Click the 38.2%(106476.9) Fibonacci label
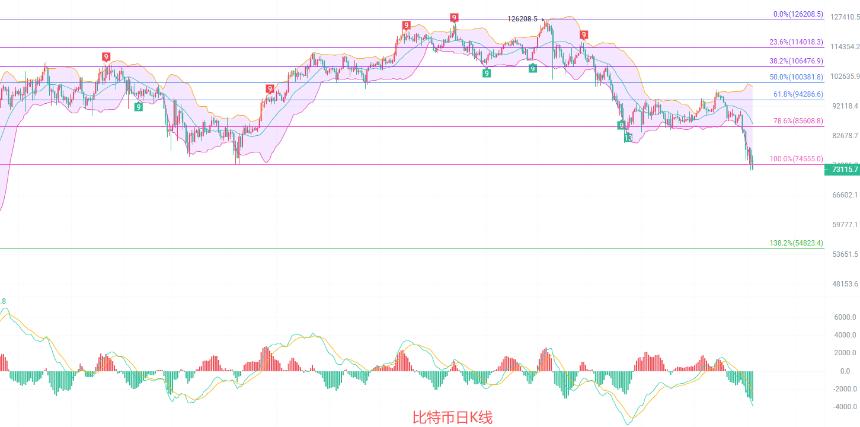860x427 pixels. [796, 61]
